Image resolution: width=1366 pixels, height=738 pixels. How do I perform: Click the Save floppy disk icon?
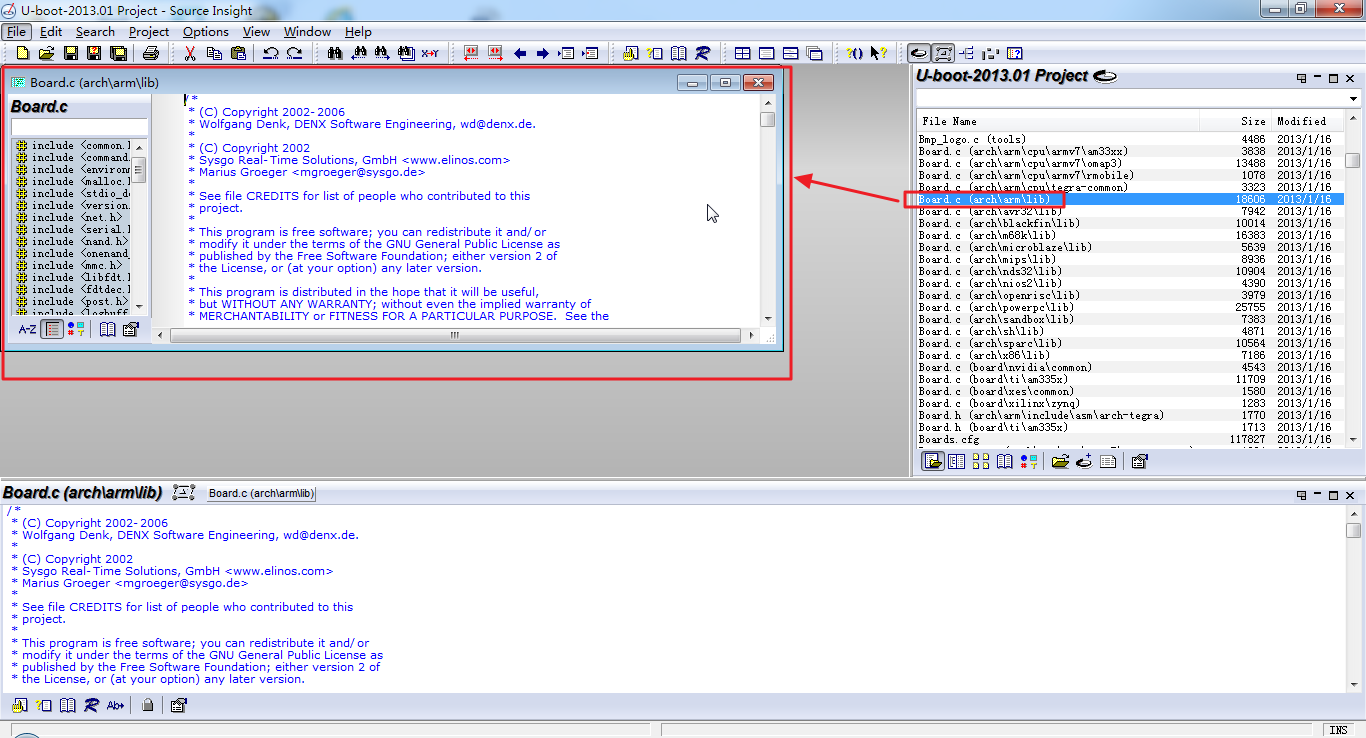coord(71,53)
